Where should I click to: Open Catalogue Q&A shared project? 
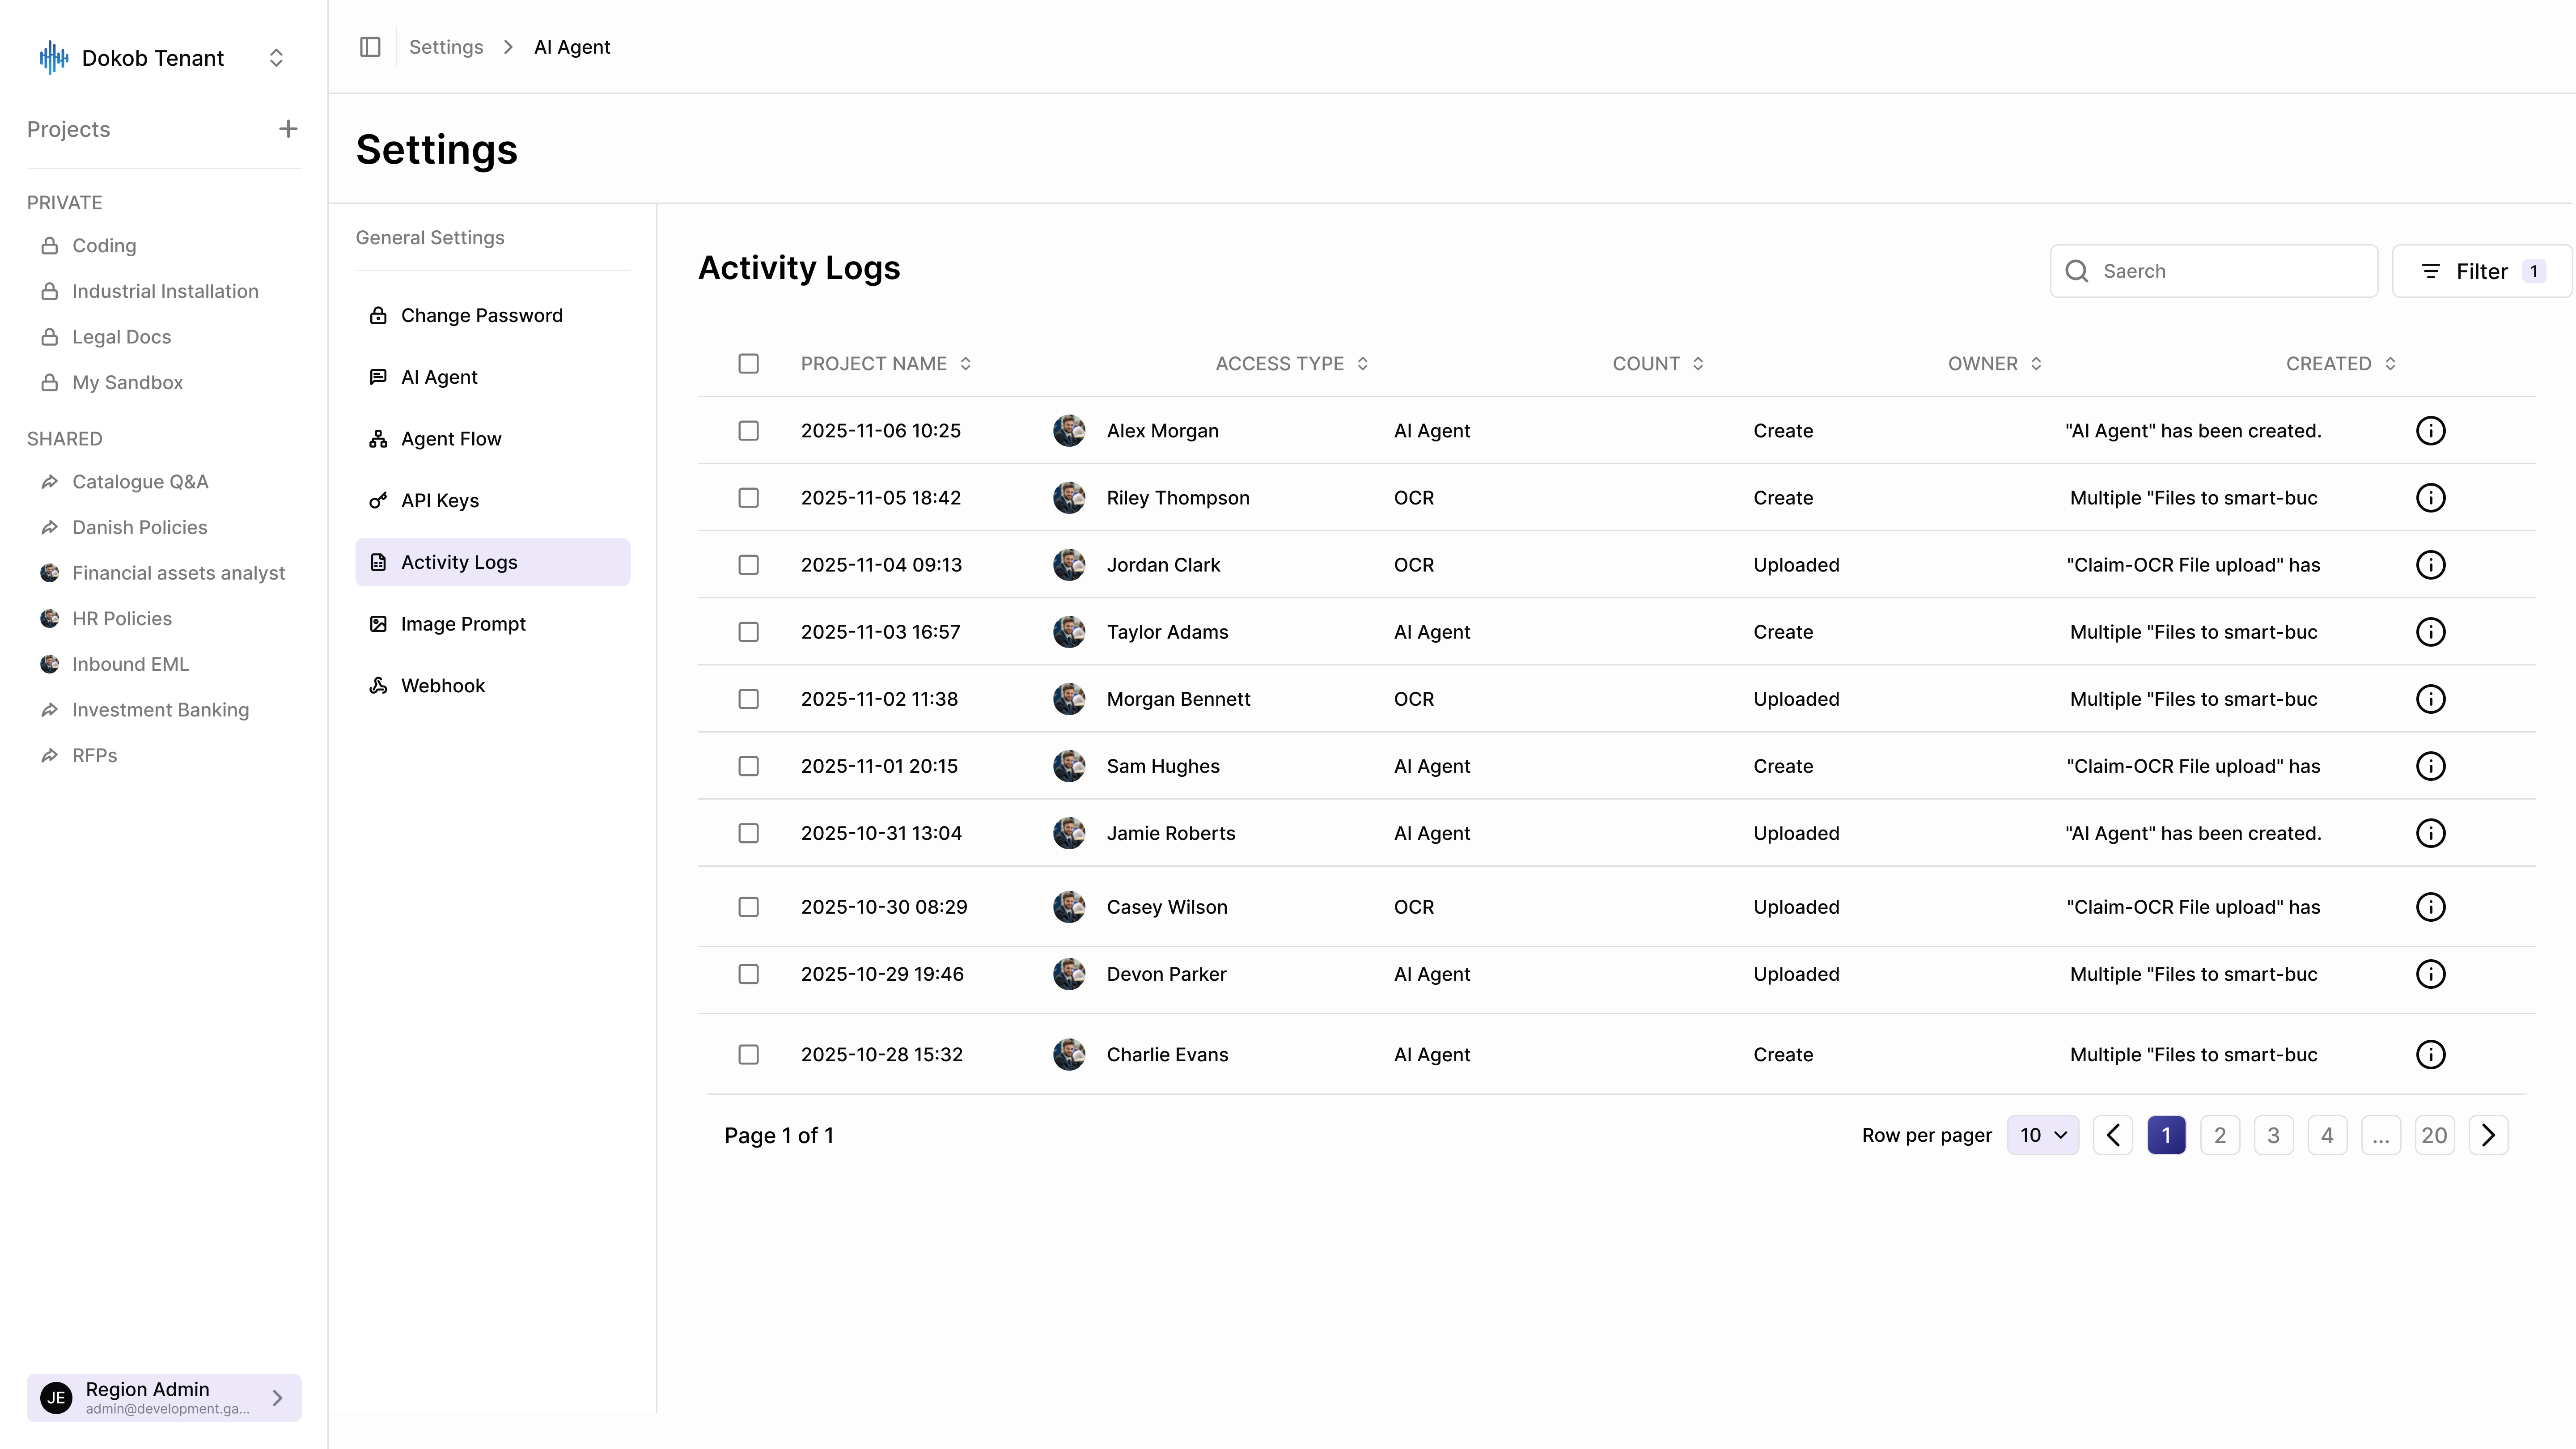[125, 482]
